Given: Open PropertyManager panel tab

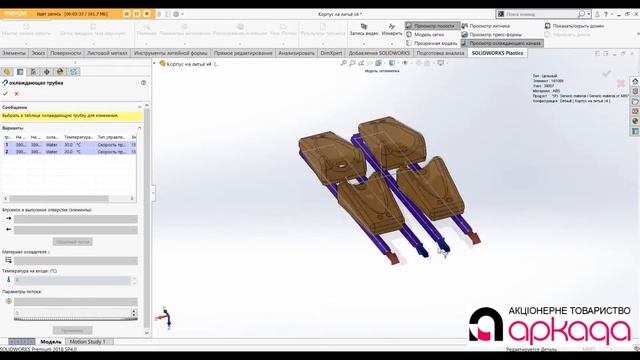Looking at the screenshot, I should click(x=20, y=72).
